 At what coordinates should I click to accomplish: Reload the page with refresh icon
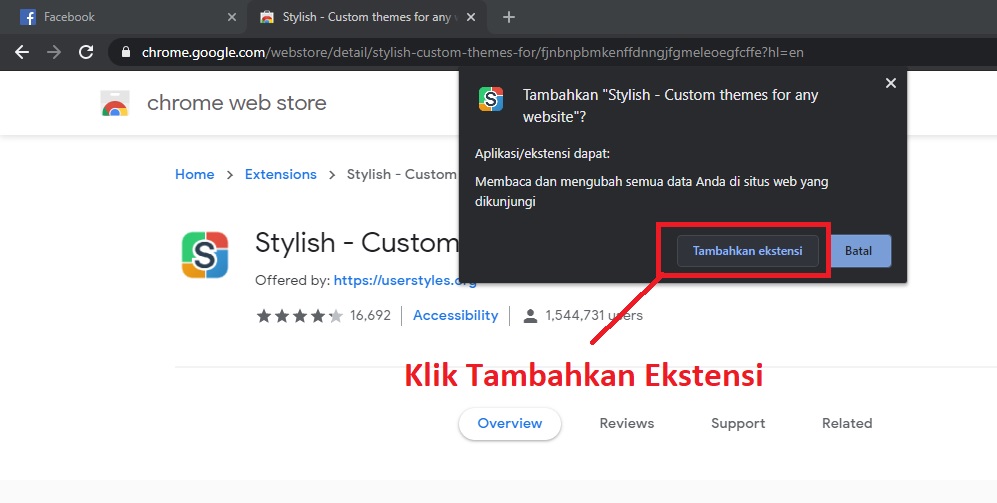point(86,52)
